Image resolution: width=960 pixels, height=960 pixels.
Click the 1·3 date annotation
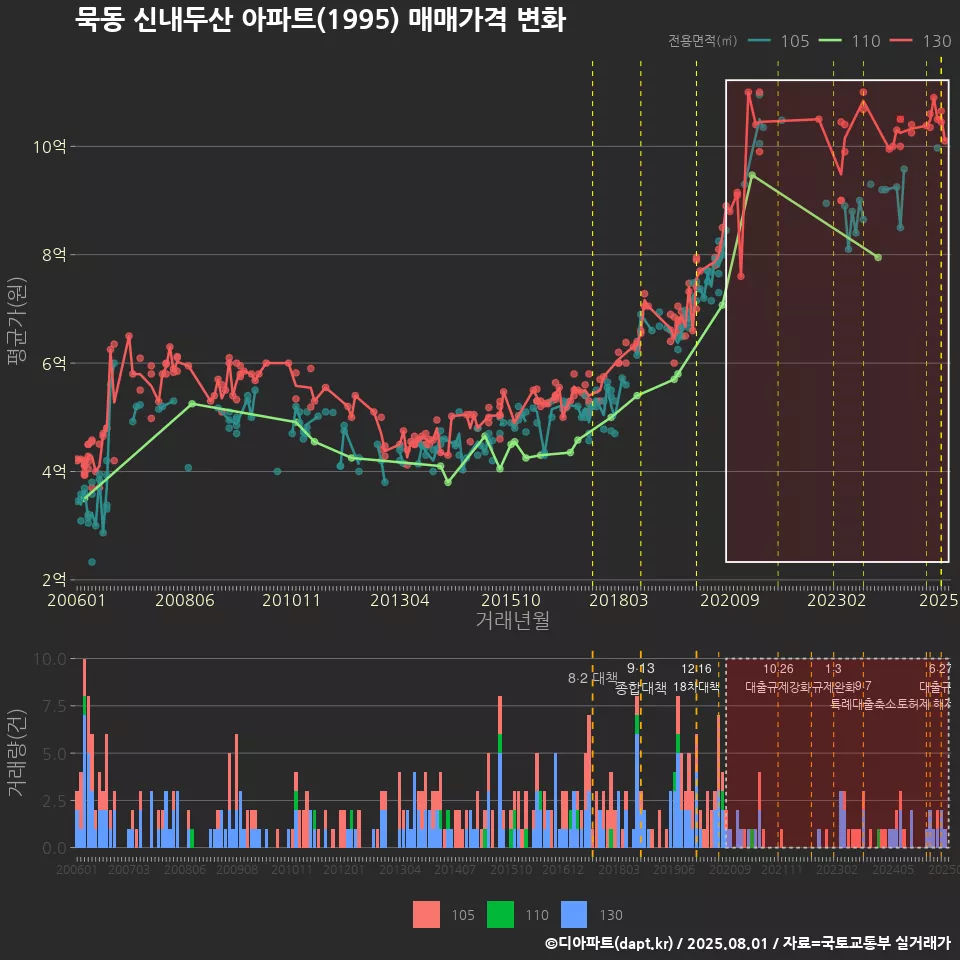pyautogui.click(x=833, y=669)
